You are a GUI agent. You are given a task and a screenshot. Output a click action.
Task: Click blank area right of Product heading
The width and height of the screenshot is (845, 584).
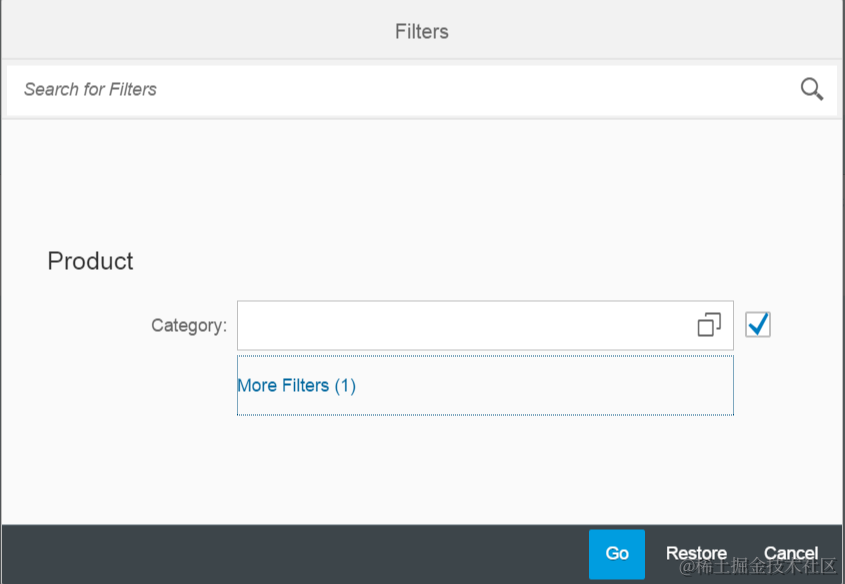(x=450, y=261)
